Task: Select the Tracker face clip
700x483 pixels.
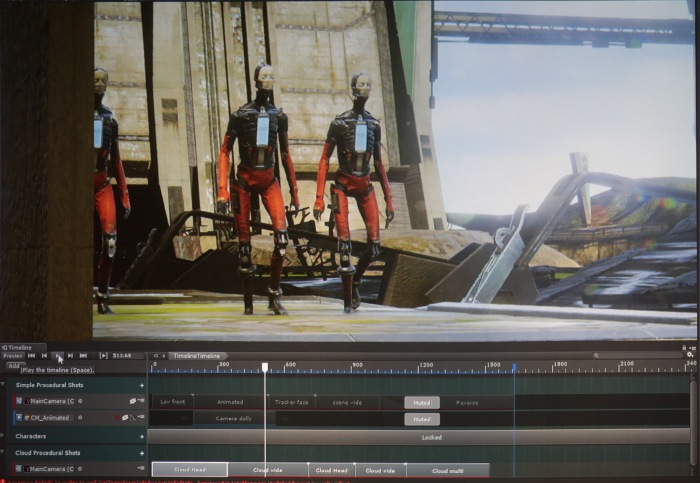Action: pyautogui.click(x=291, y=402)
